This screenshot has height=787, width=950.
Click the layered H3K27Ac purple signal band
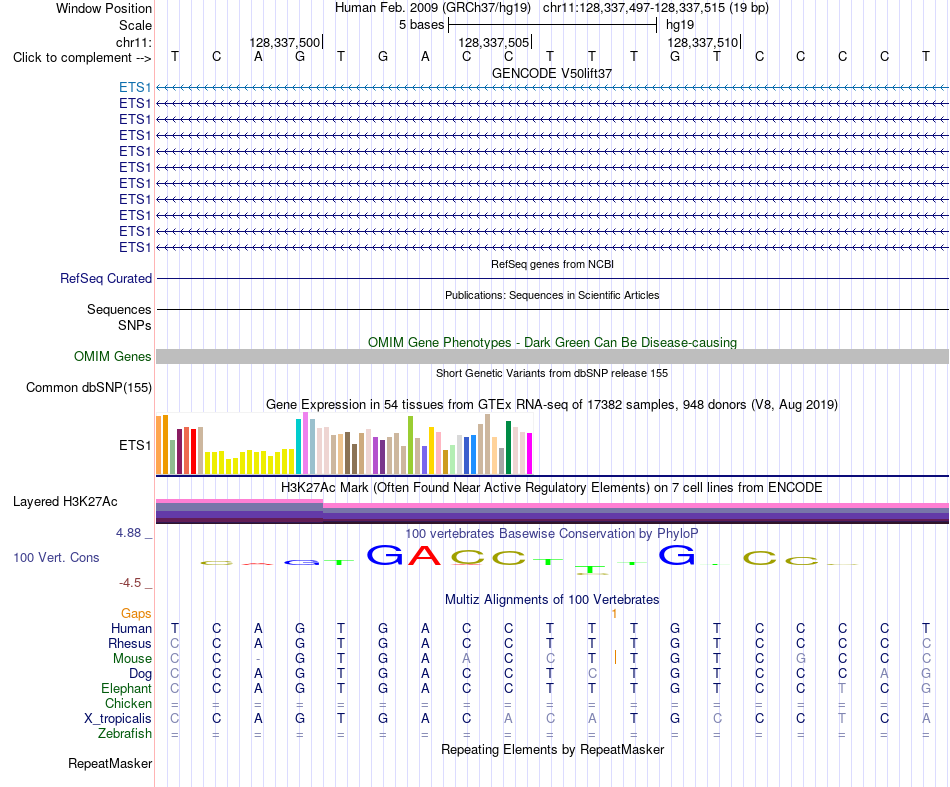coord(552,512)
